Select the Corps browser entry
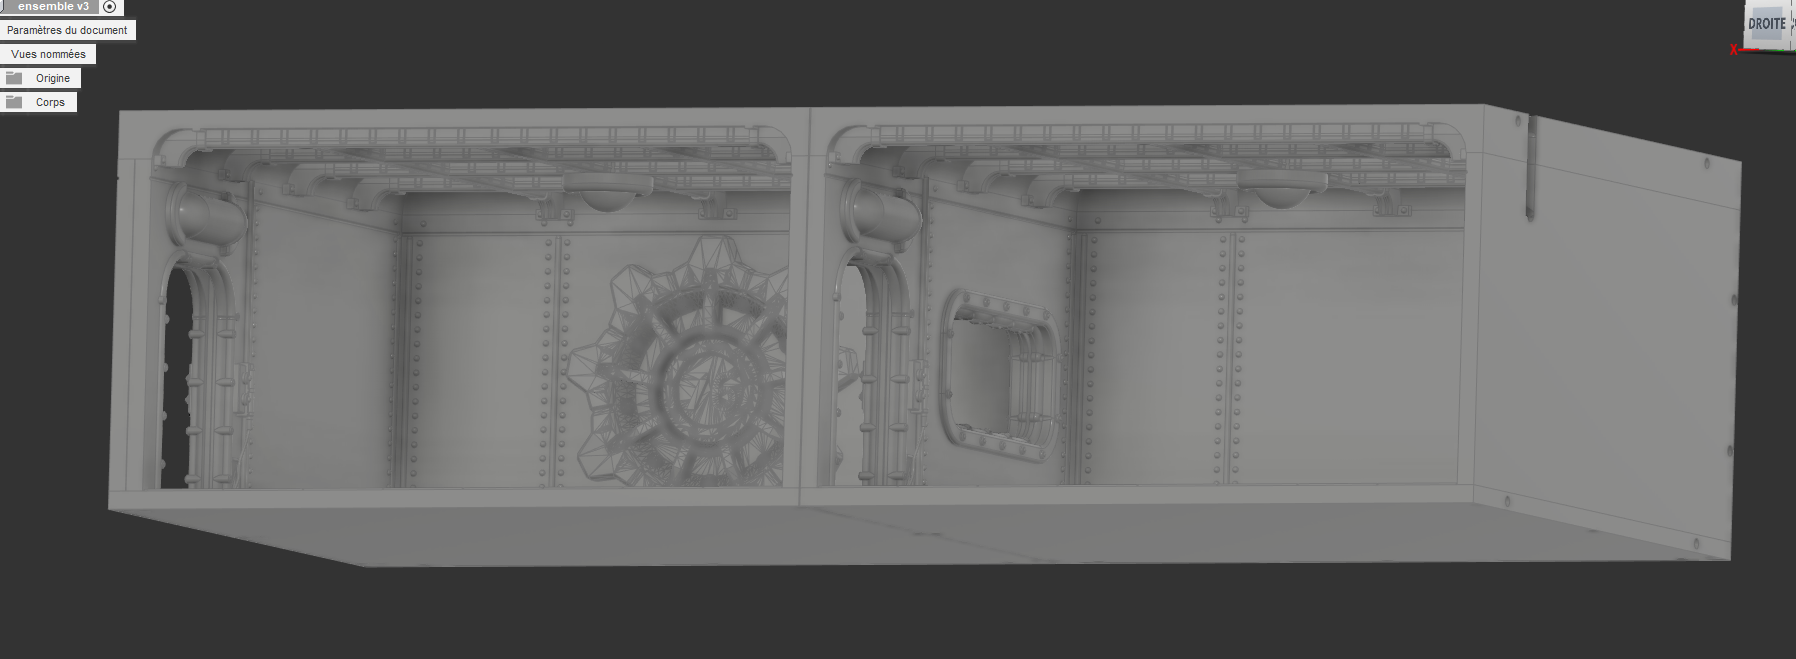 point(50,102)
